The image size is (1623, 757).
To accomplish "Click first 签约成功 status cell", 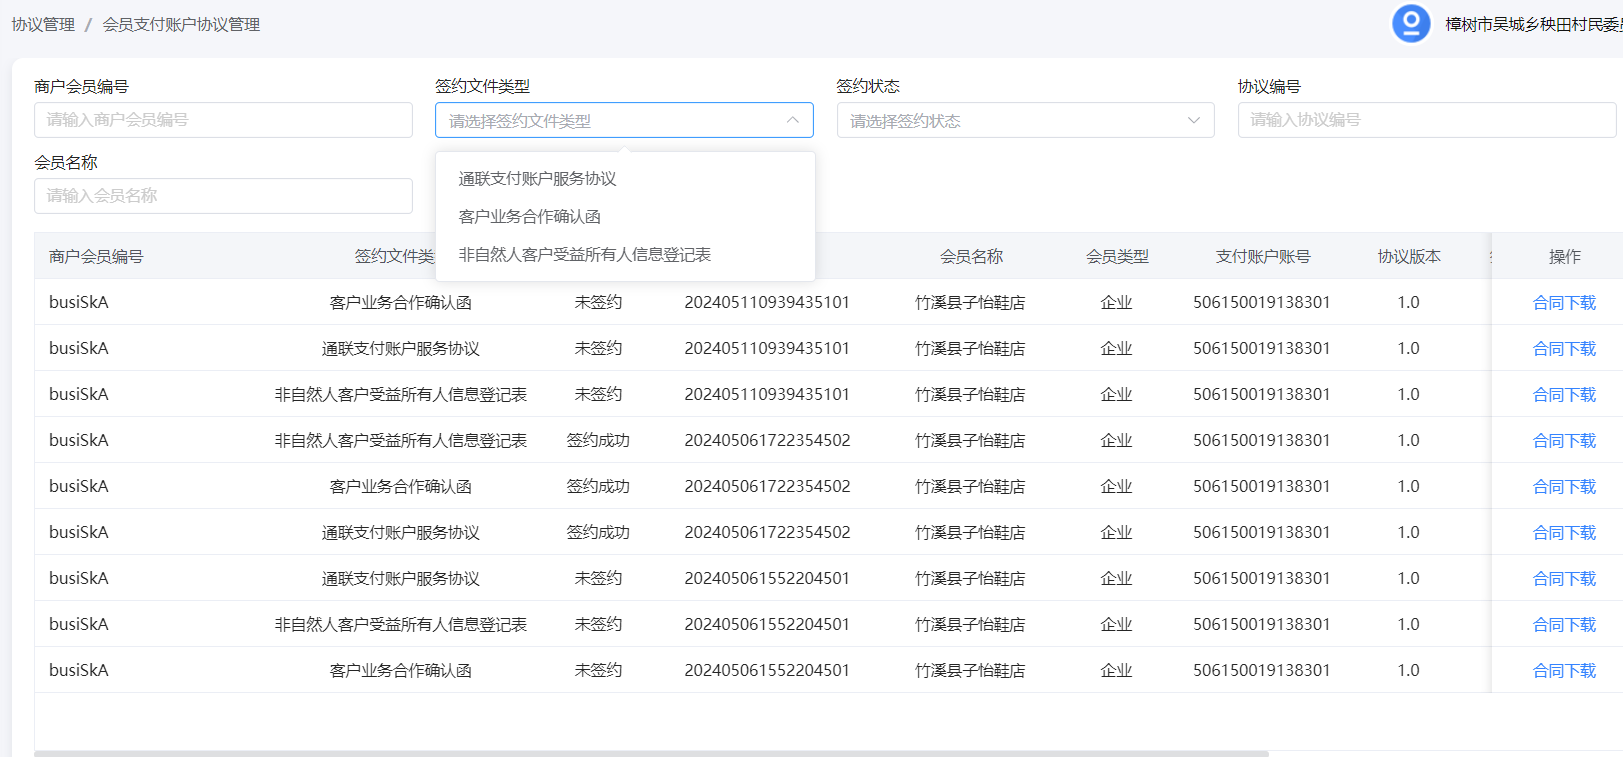I will tap(598, 441).
